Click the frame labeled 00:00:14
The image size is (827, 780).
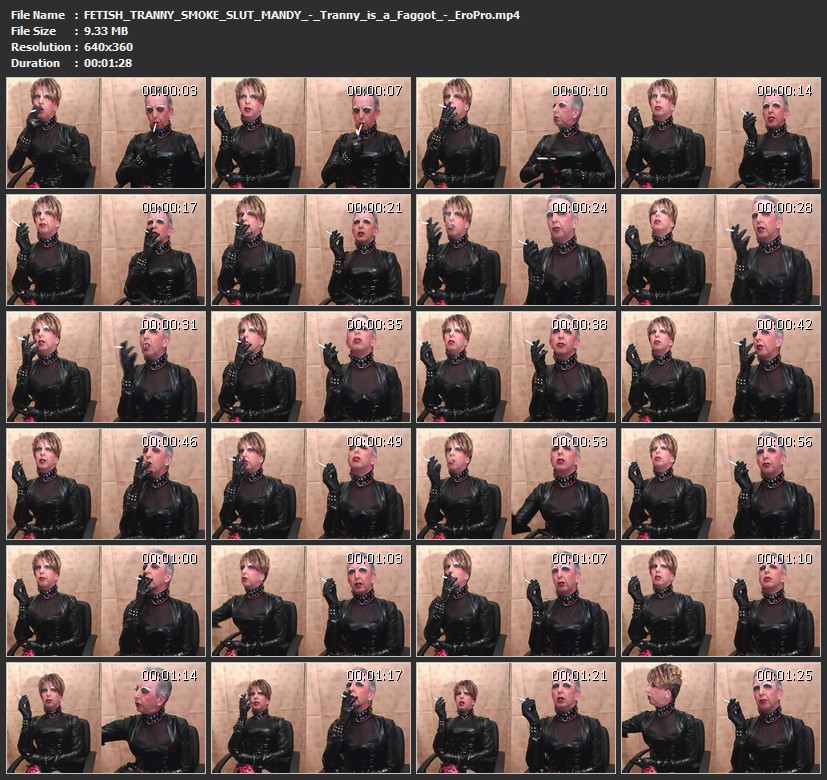720,133
